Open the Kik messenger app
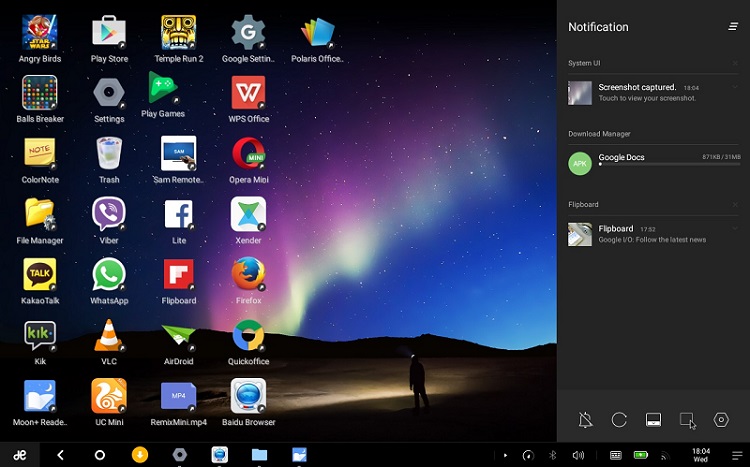 point(40,335)
